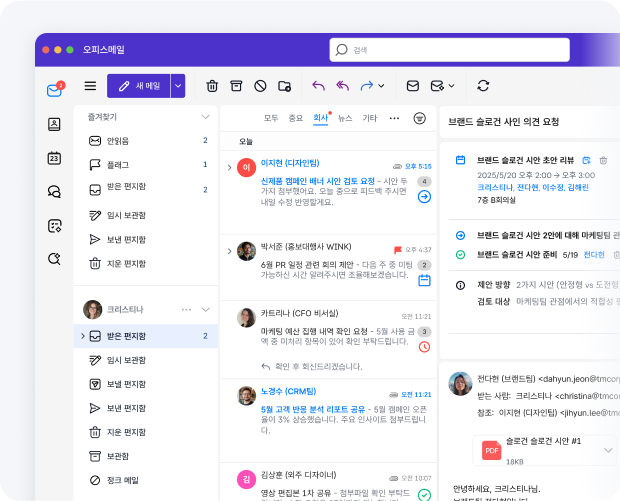Expand the 이지현 conversation thread
The height and width of the screenshot is (501, 620).
tap(229, 168)
